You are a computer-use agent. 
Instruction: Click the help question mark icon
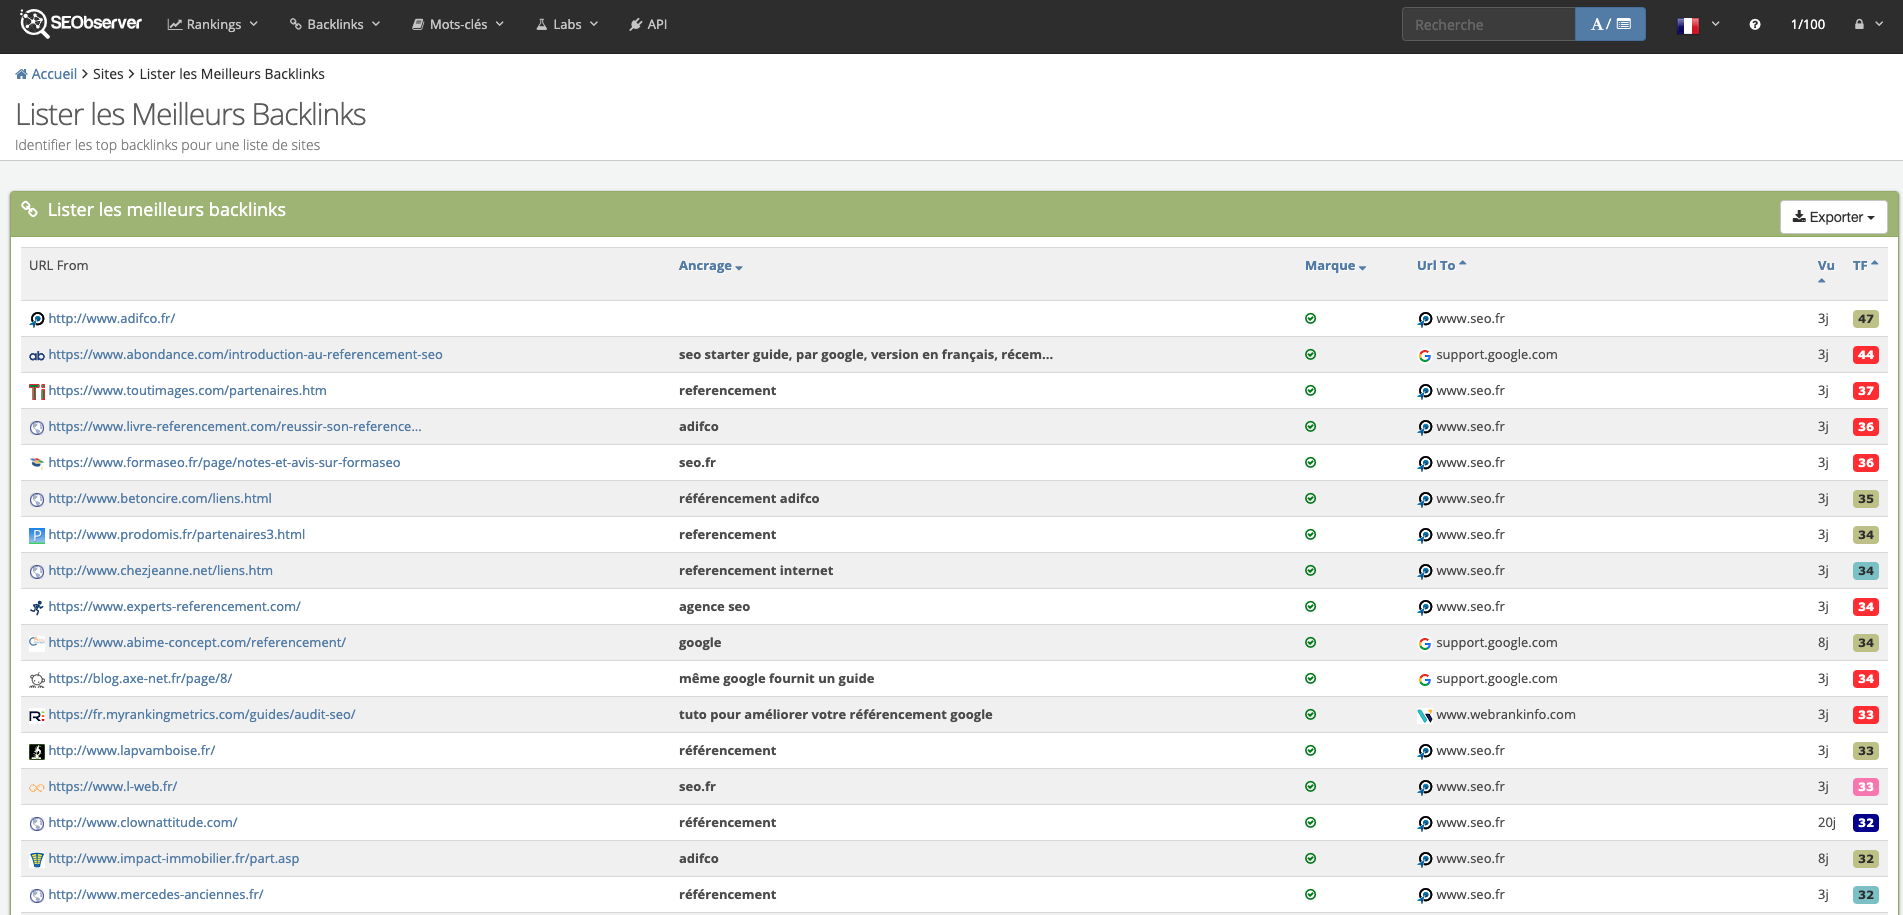click(1755, 24)
